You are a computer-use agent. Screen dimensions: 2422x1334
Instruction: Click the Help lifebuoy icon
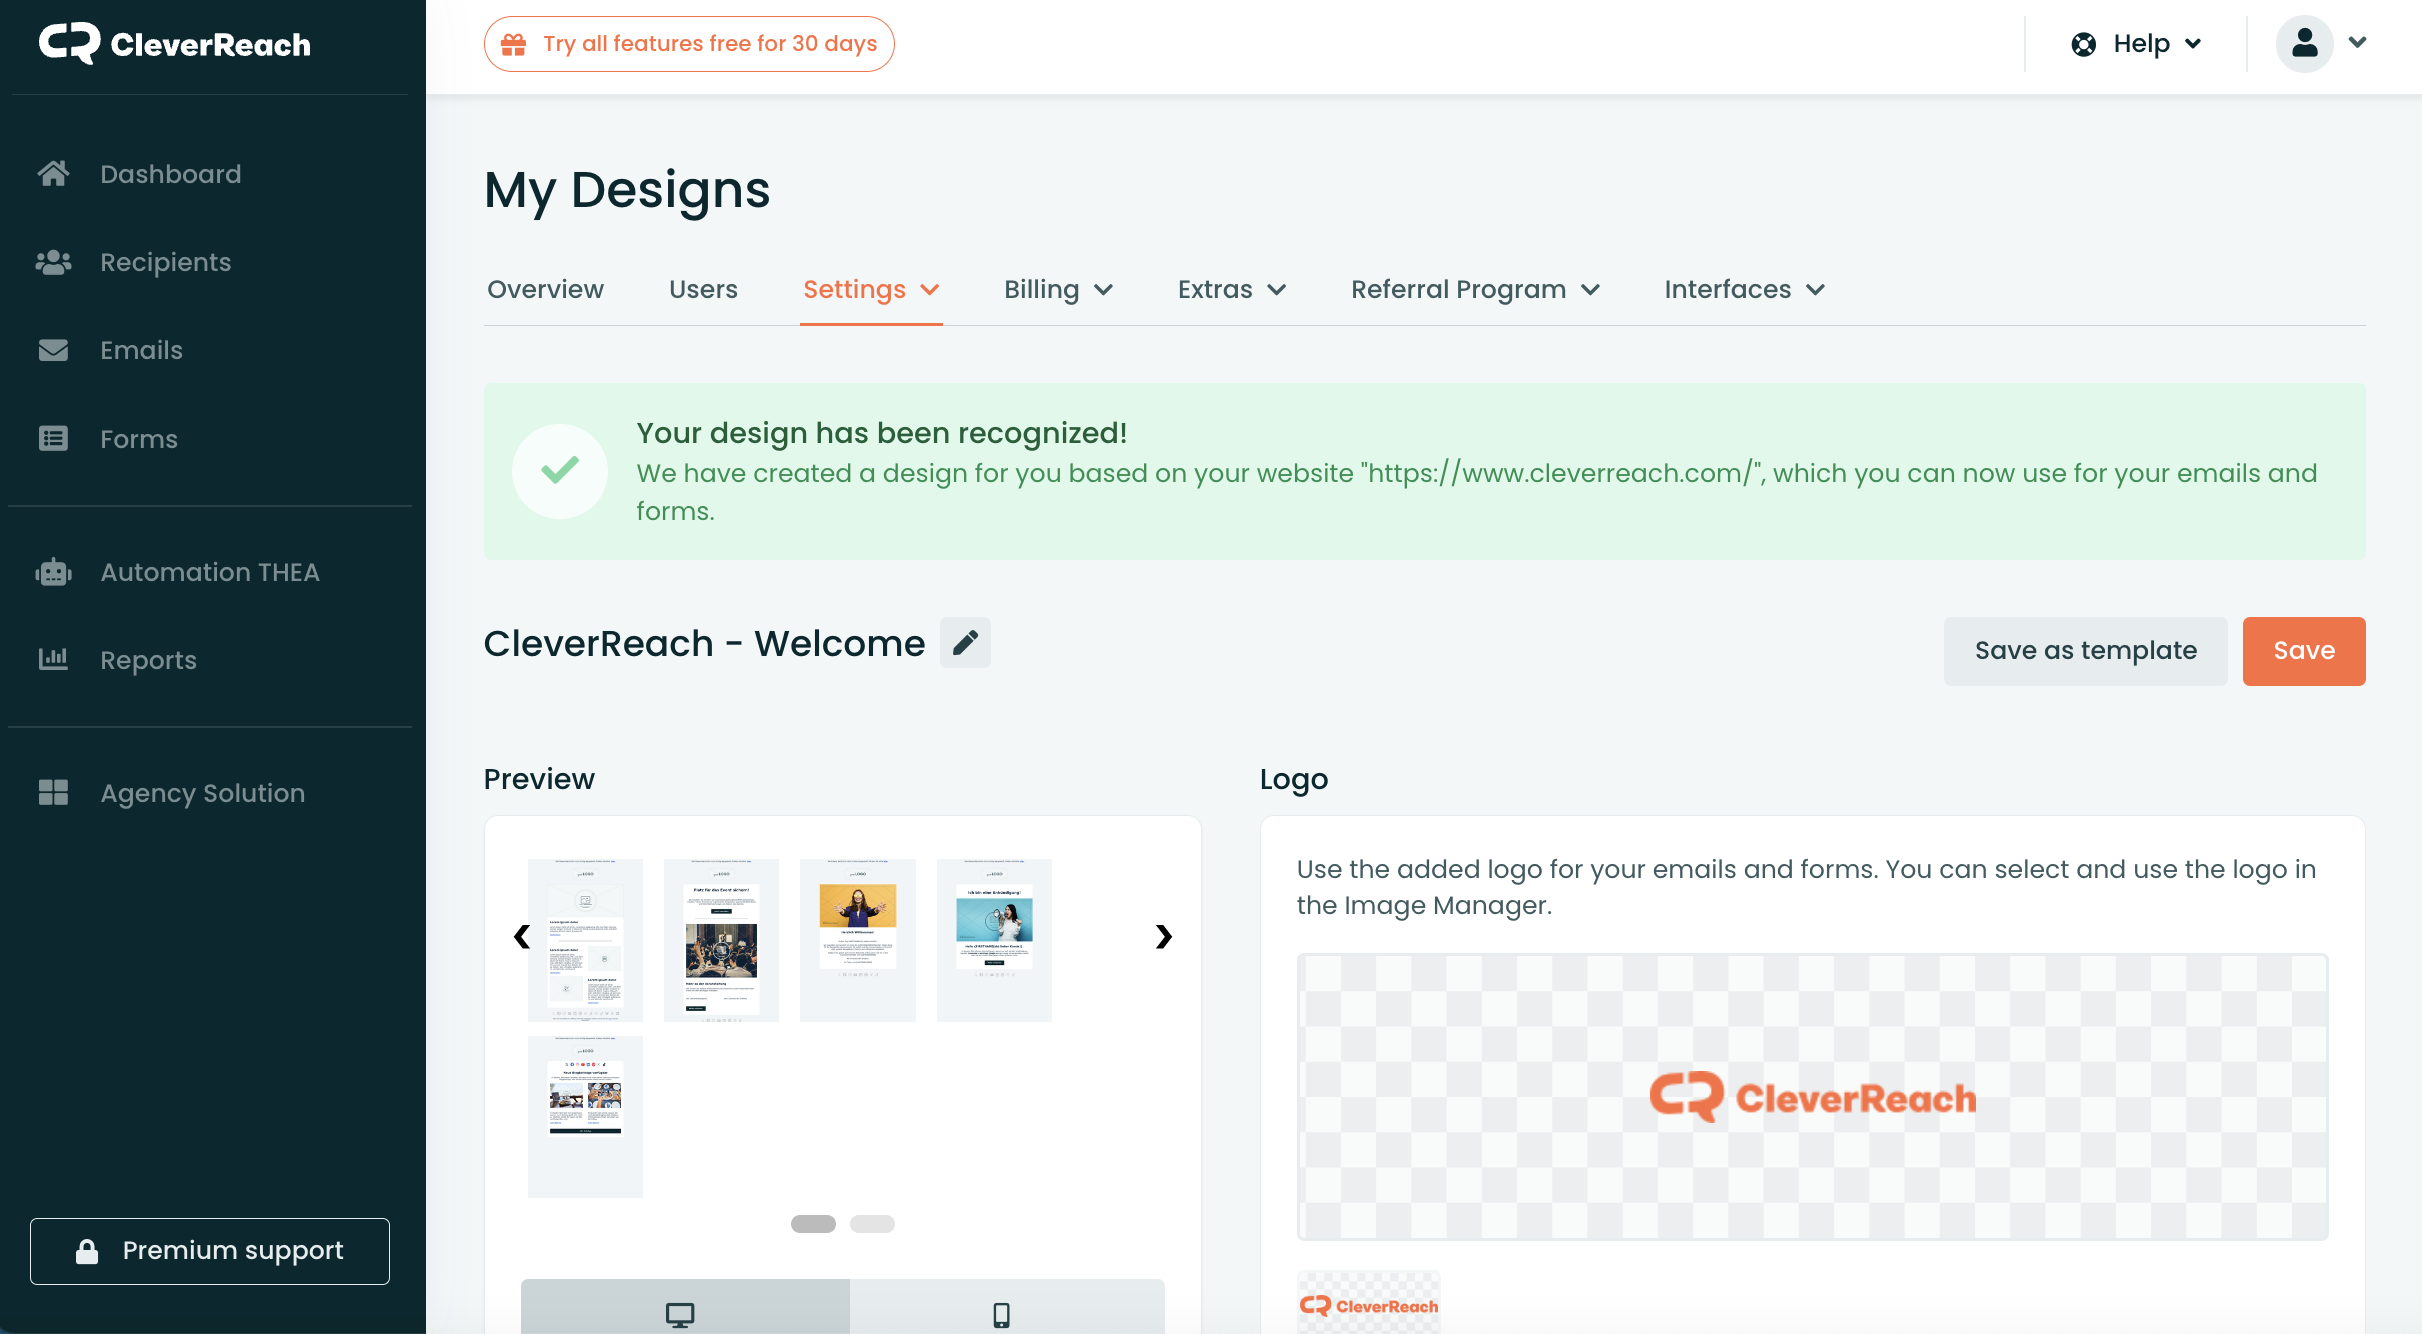click(2084, 44)
